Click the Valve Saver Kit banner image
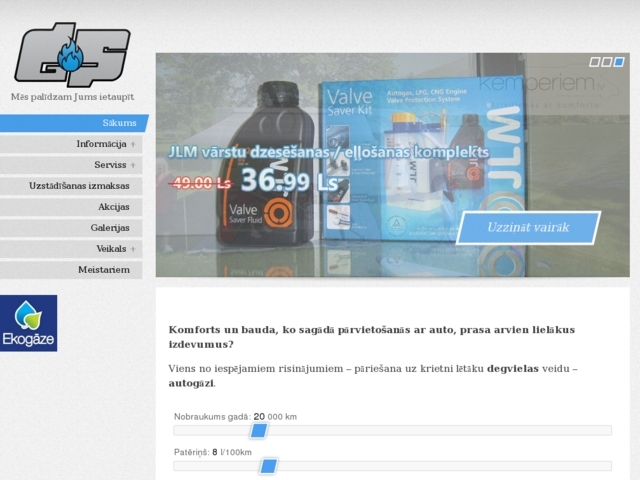The image size is (640, 480). [x=393, y=165]
